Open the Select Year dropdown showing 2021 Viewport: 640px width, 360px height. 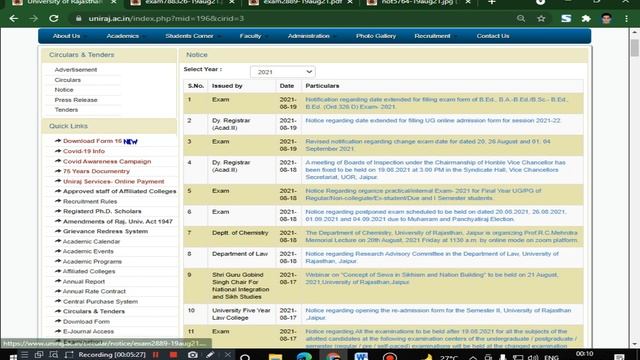coord(282,72)
